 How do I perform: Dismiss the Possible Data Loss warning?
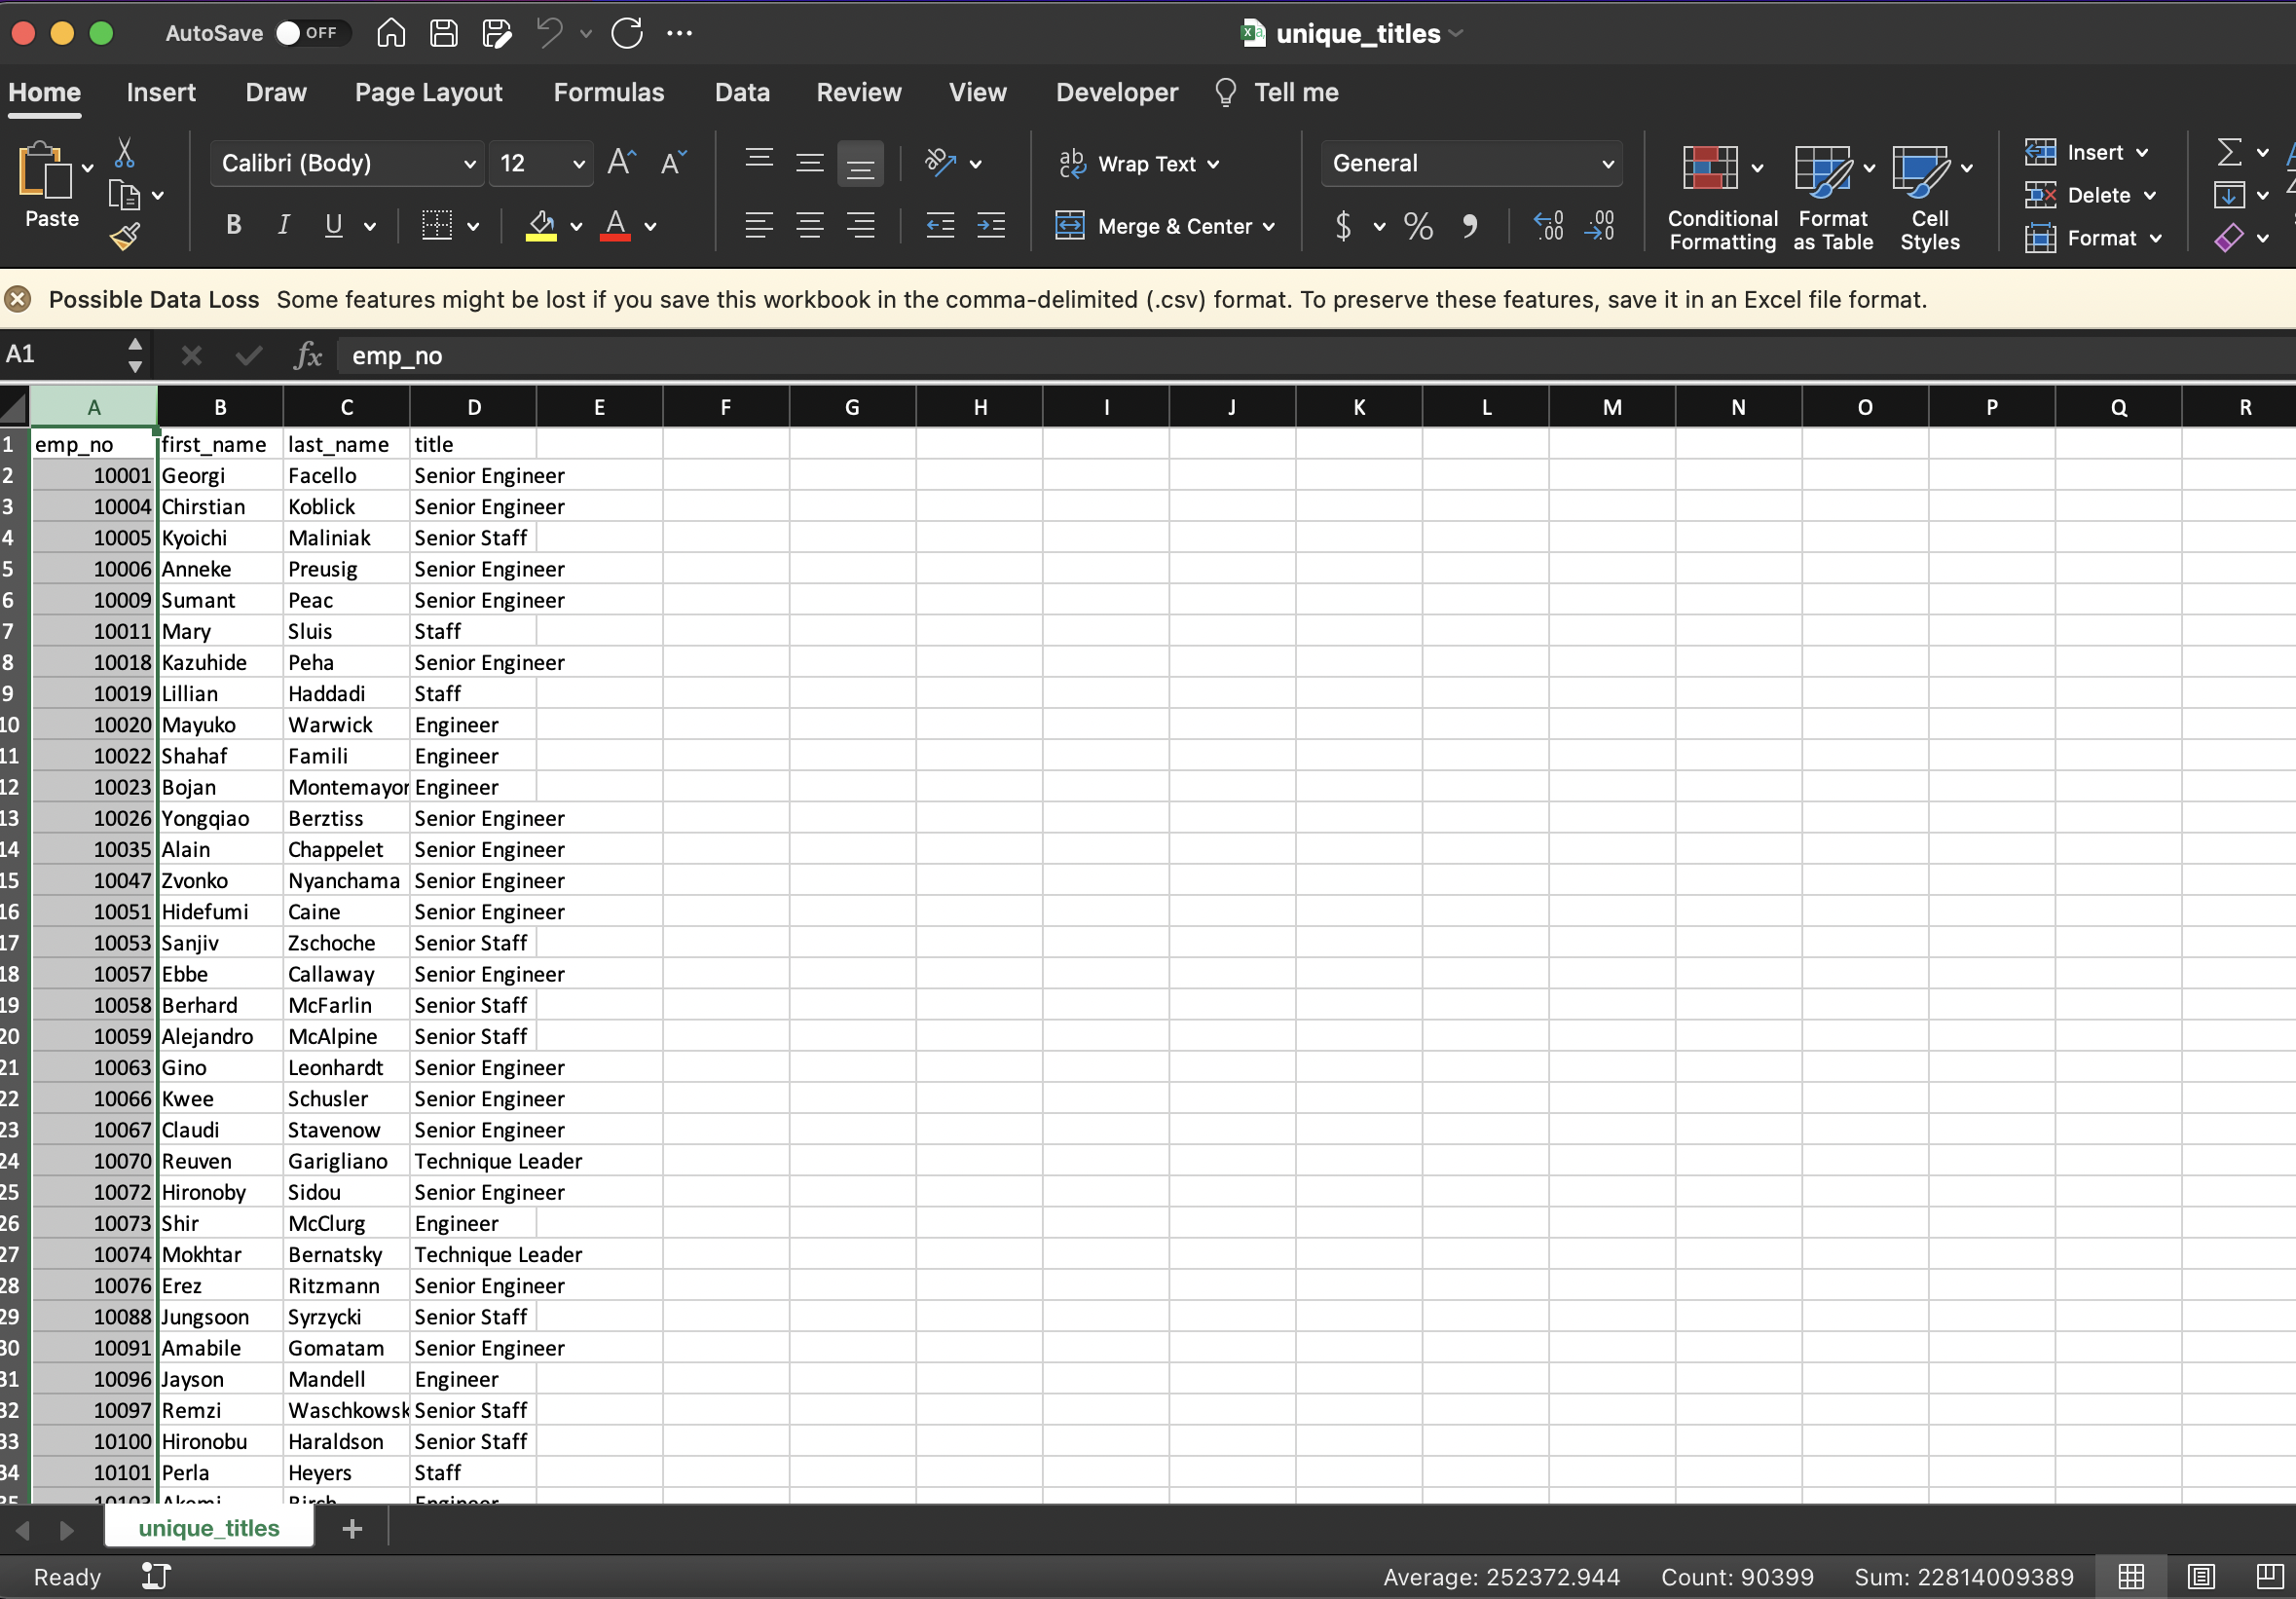[18, 299]
